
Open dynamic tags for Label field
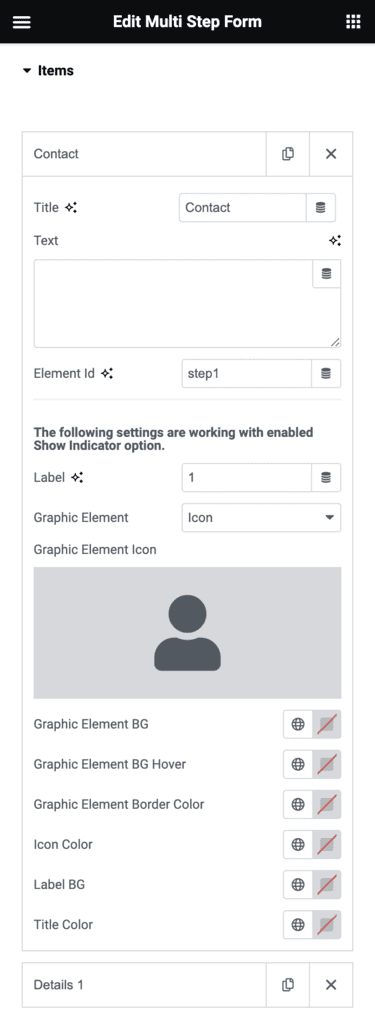pyautogui.click(x=326, y=478)
